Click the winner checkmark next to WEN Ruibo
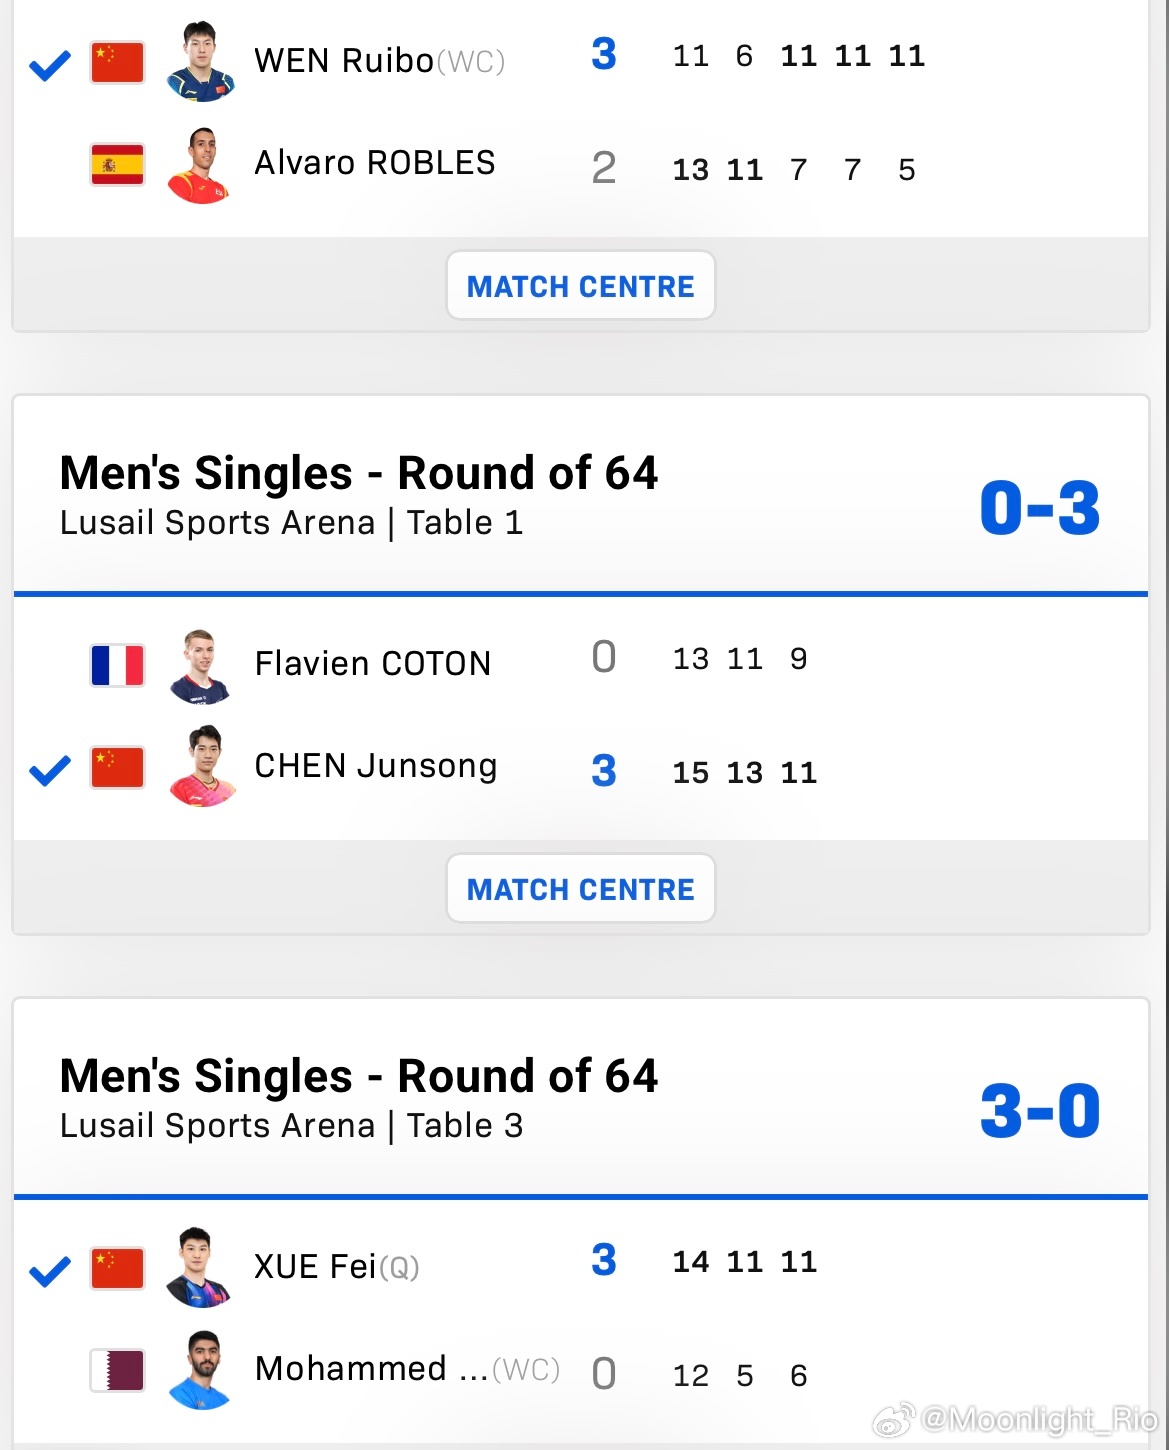Viewport: 1169px width, 1450px height. point(50,66)
